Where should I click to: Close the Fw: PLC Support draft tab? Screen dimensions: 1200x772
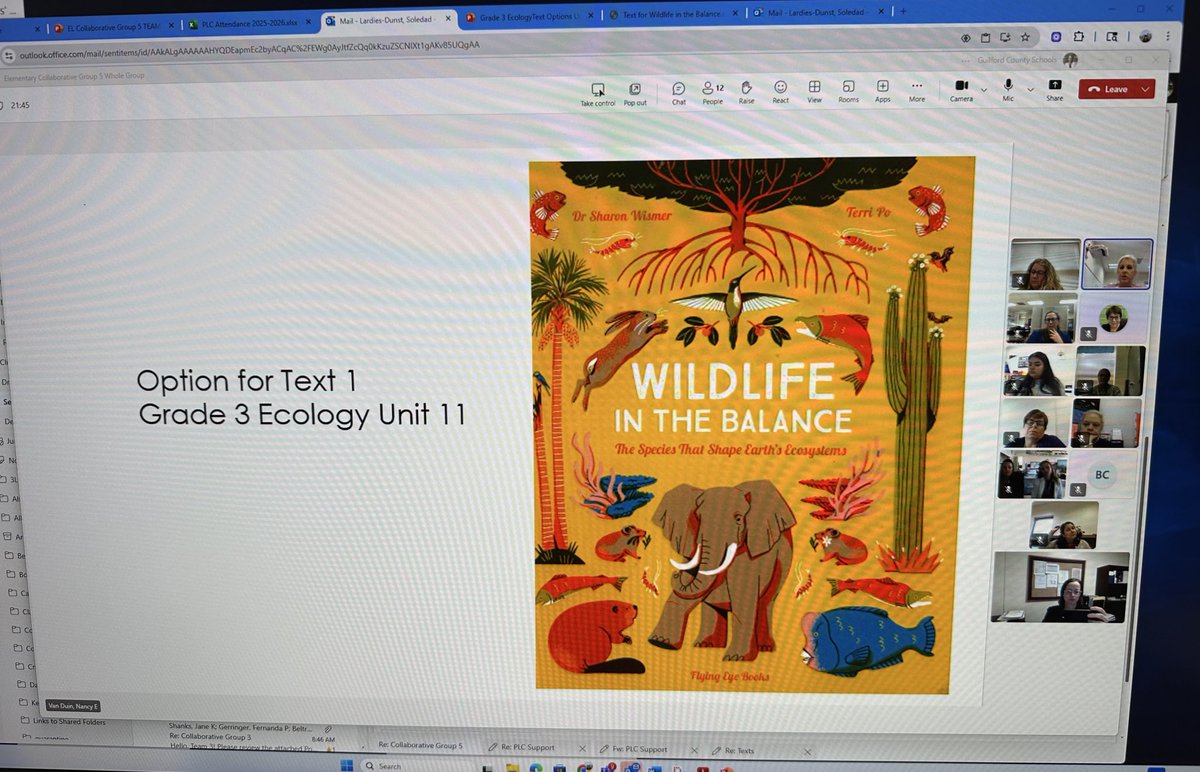[695, 749]
